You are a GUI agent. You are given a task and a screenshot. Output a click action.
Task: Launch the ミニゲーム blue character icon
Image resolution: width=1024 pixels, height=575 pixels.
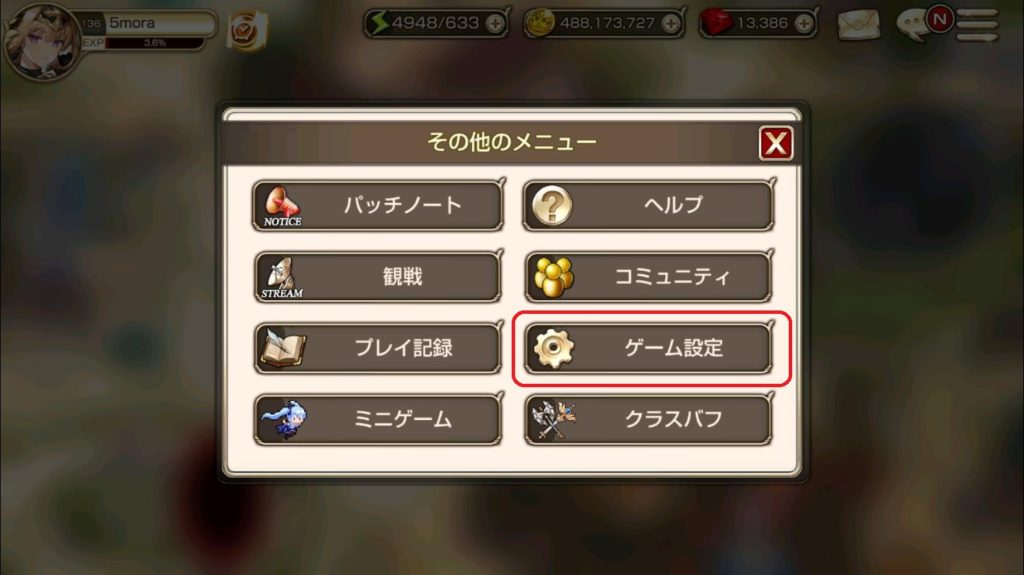[x=283, y=420]
